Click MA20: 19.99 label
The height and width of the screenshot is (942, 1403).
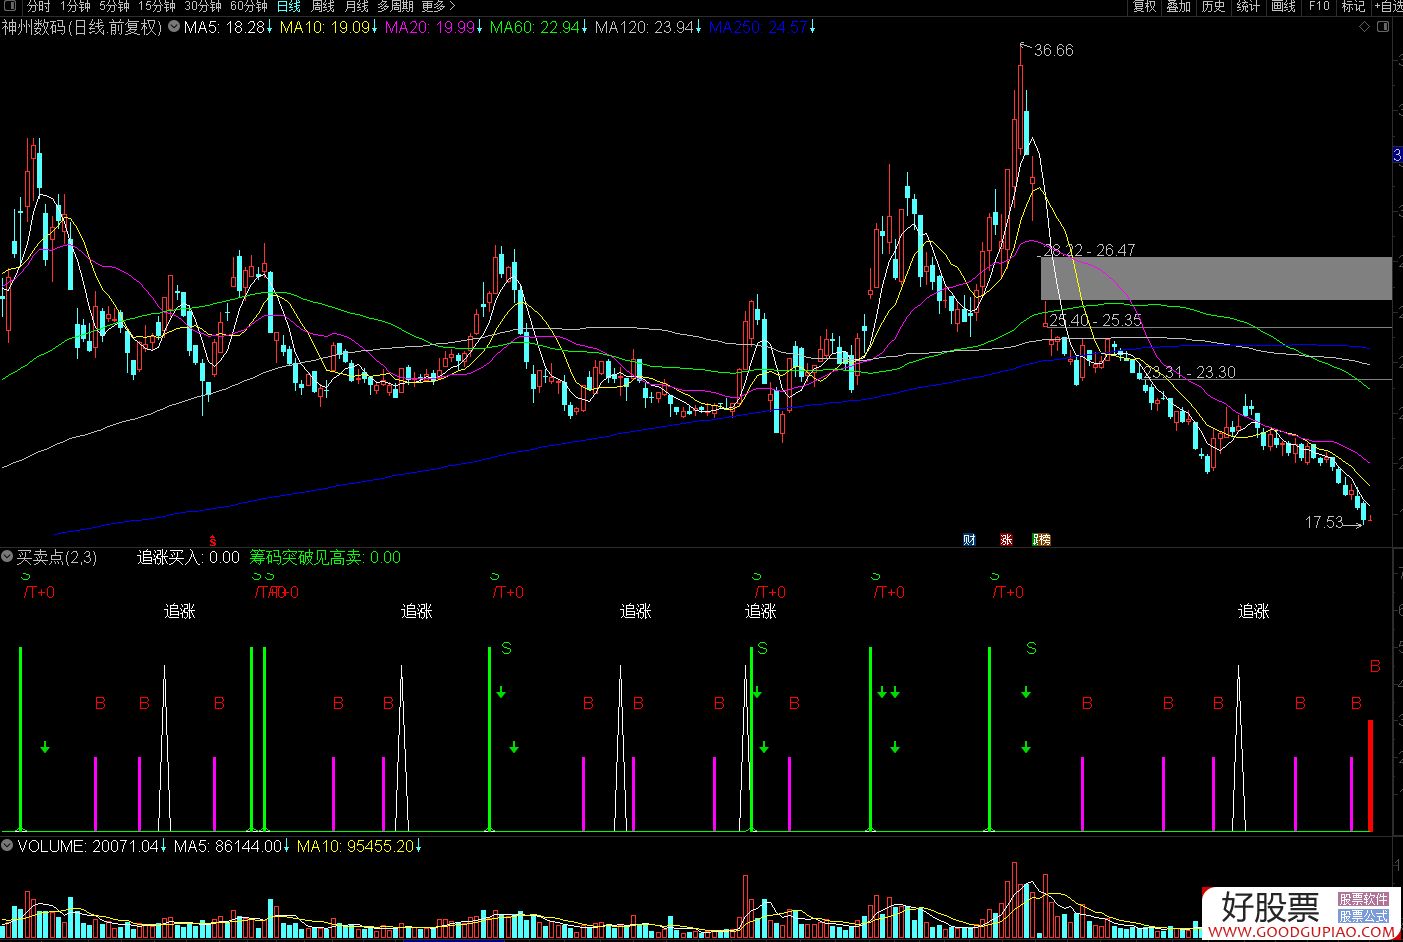click(x=430, y=27)
